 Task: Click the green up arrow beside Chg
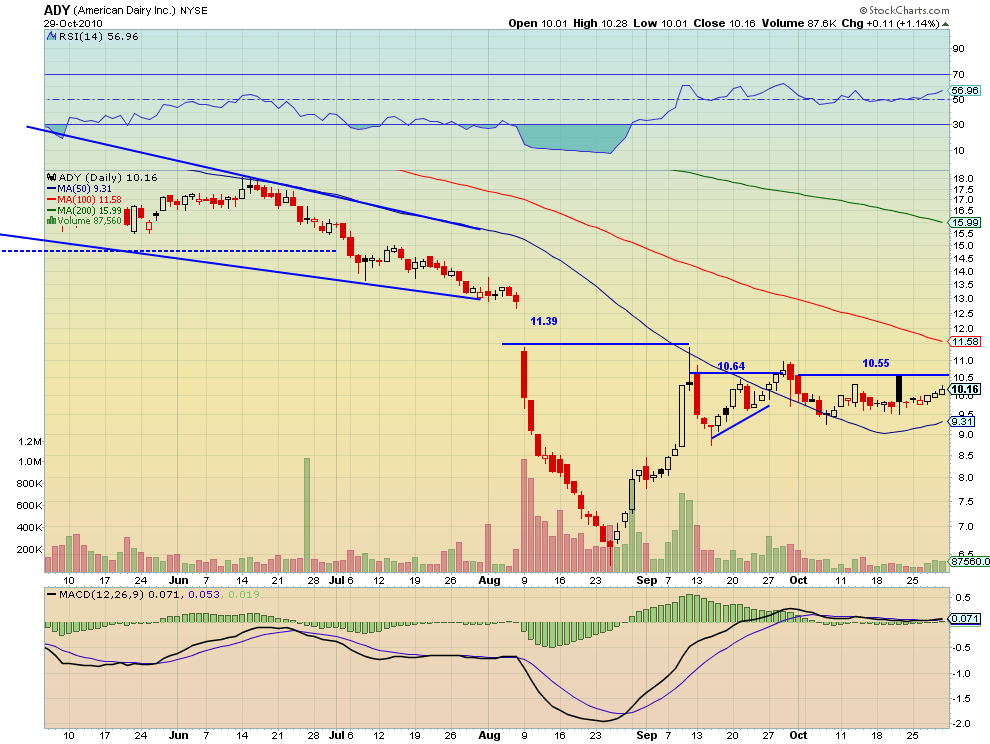point(945,24)
